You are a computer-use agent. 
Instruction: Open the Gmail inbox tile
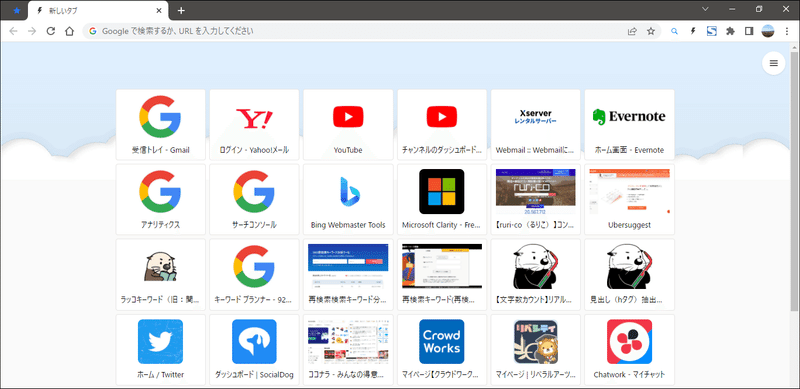tap(160, 125)
